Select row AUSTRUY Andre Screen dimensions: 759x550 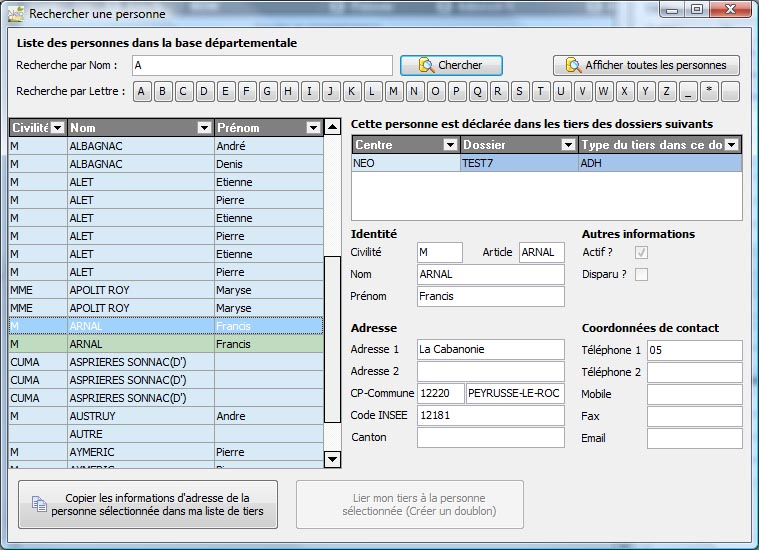tap(166, 416)
